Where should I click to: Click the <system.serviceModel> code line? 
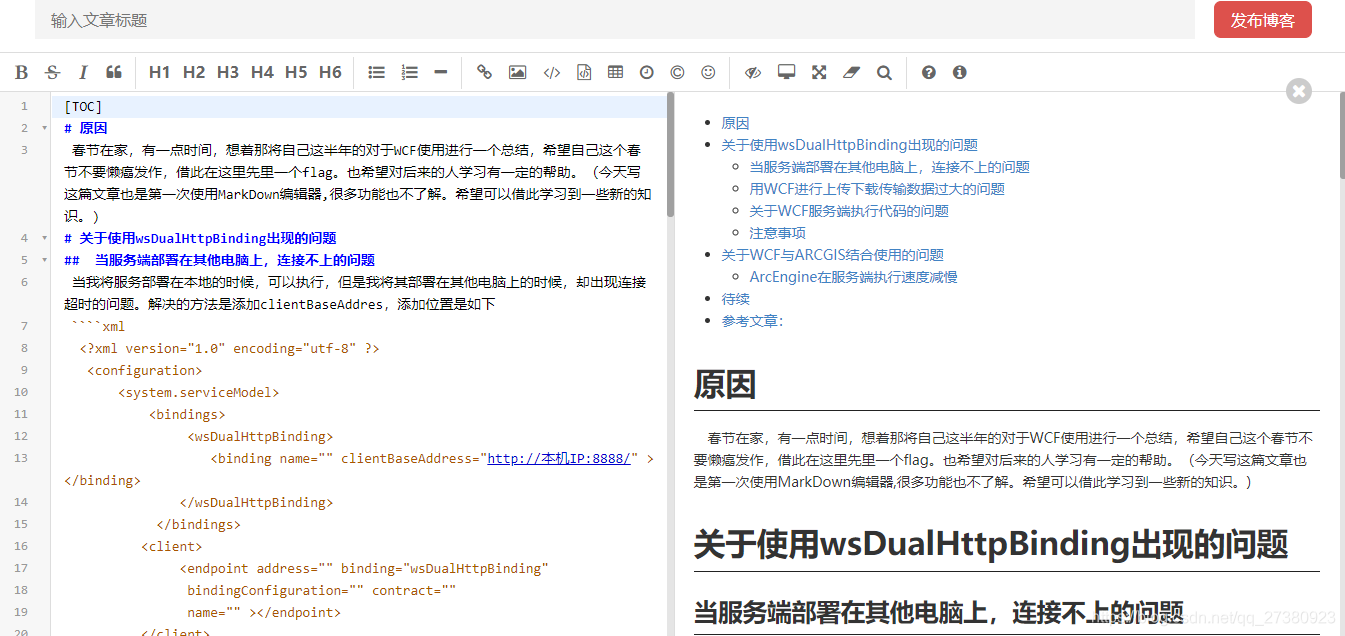[x=199, y=392]
